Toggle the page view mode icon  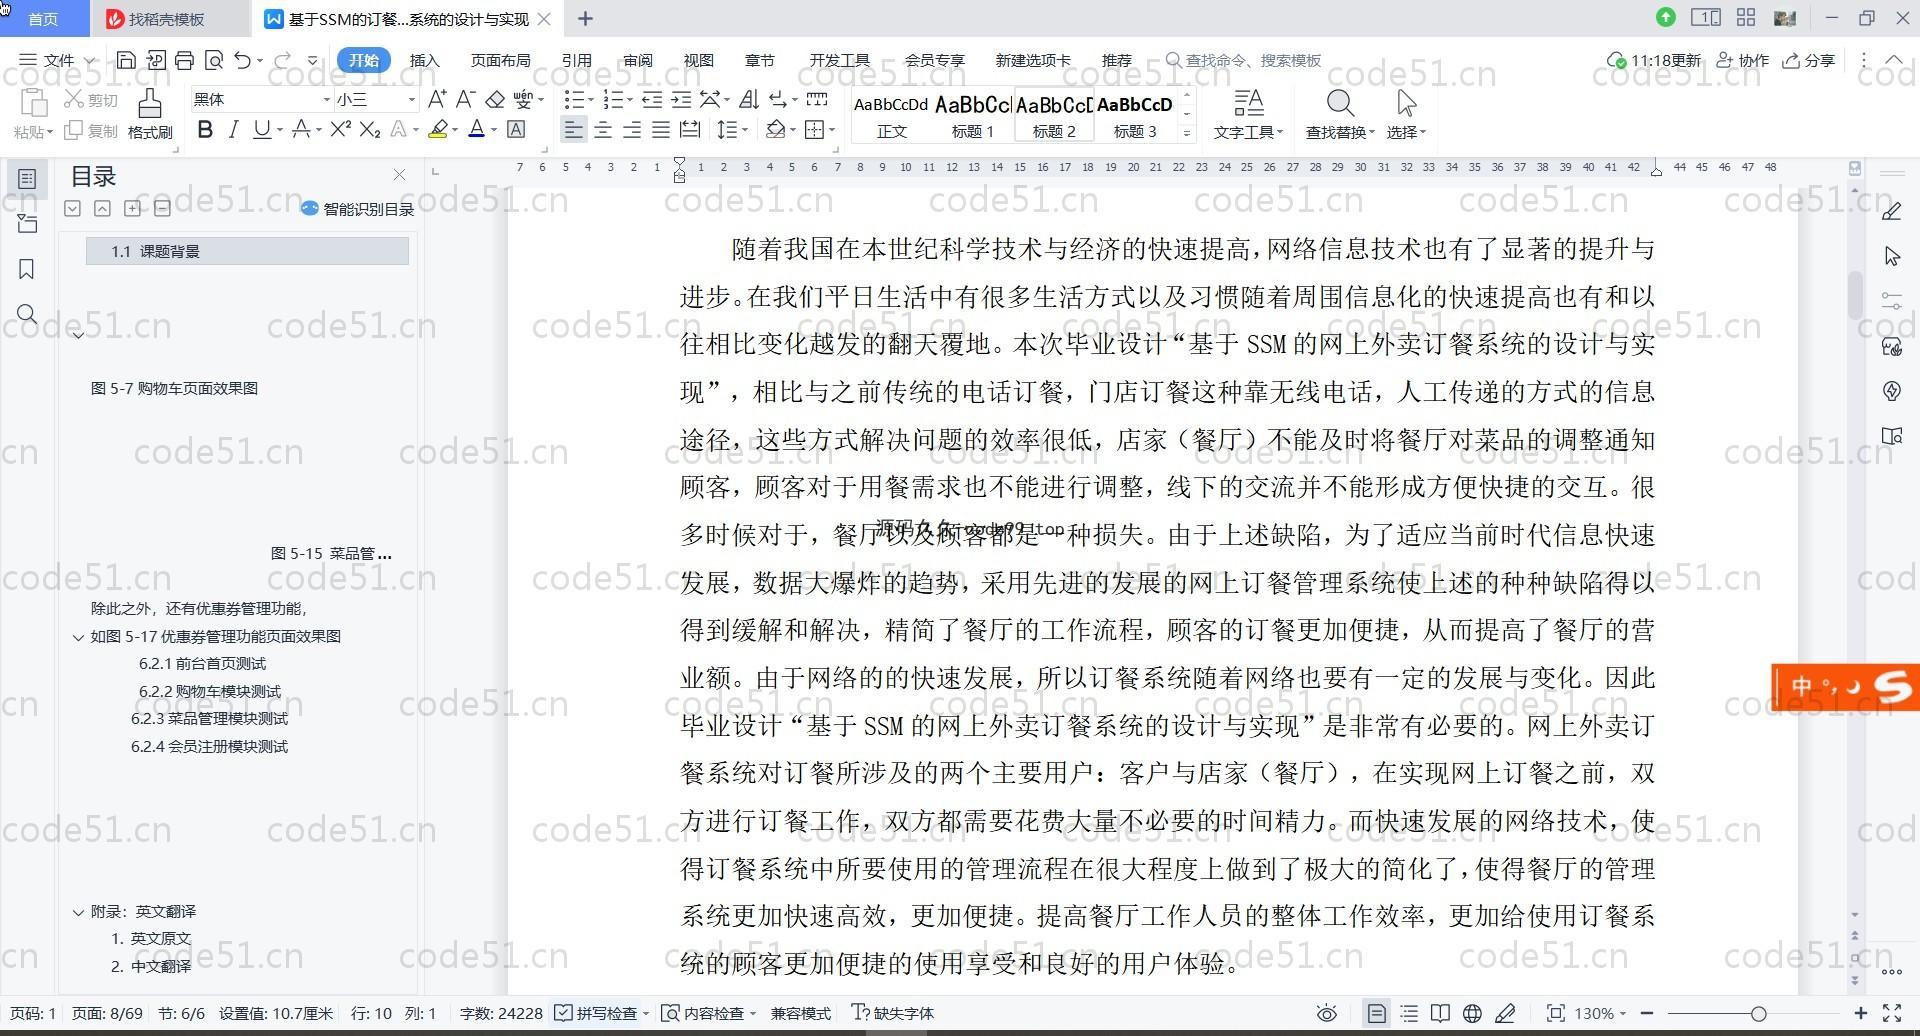pos(1377,1013)
